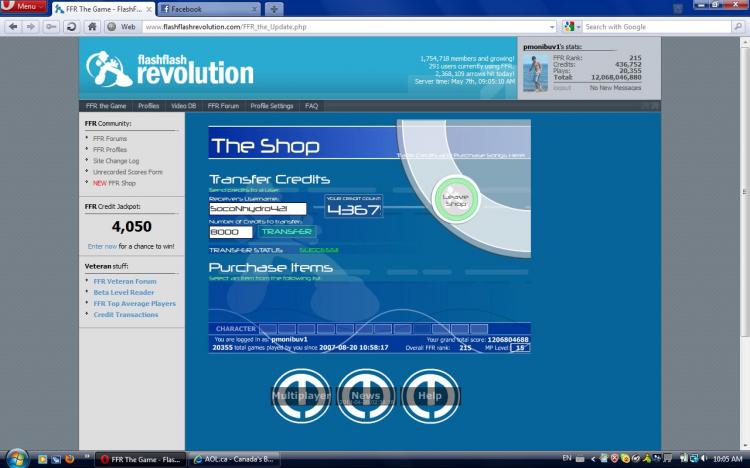Image resolution: width=750 pixels, height=468 pixels.
Task: Click the Web globe site badge
Action: (x=121, y=27)
